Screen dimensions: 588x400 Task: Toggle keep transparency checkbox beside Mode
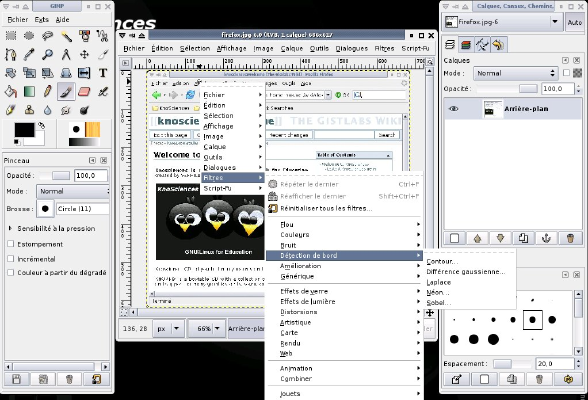coord(566,73)
